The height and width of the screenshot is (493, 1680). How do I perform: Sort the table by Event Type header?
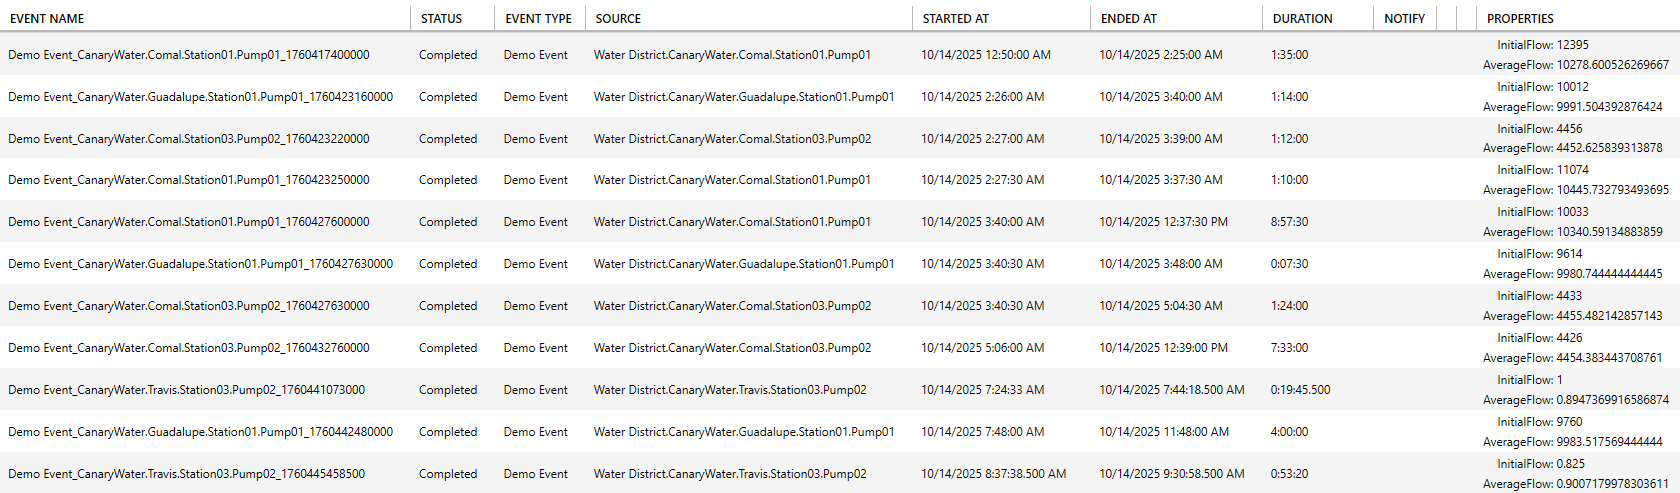538,18
